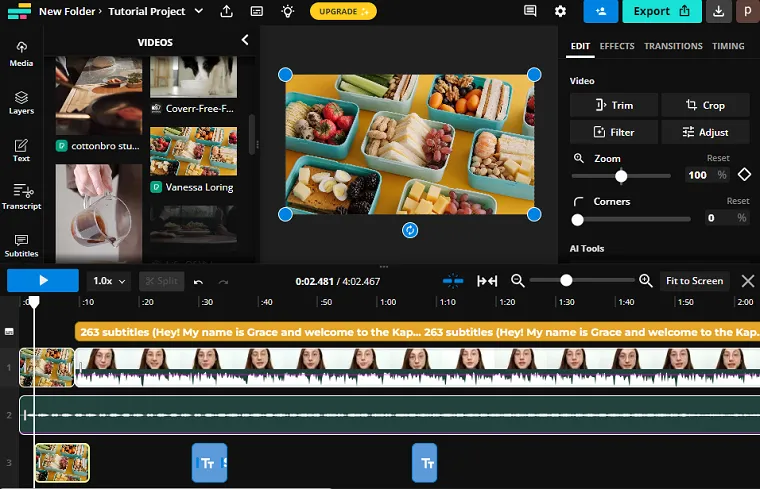Click the Corners slider handle
Screen dimensions: 760x489
pyautogui.click(x=578, y=219)
